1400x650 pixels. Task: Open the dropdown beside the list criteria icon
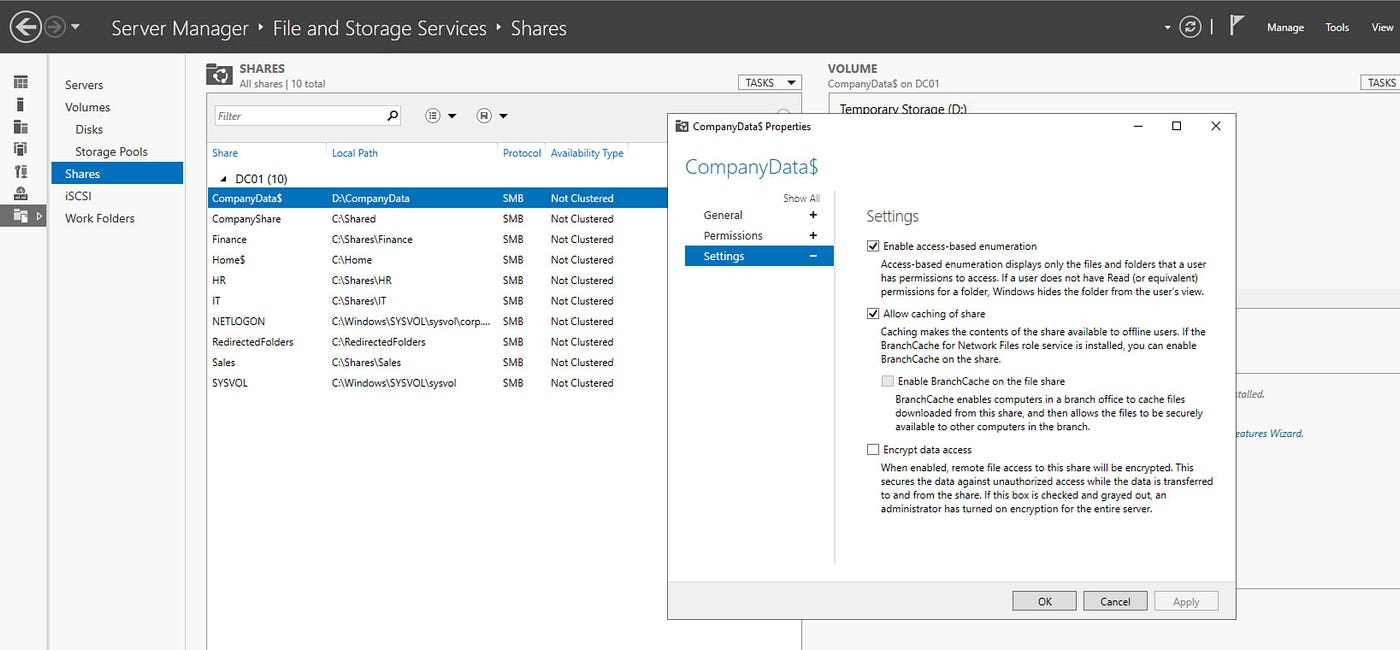tap(452, 117)
